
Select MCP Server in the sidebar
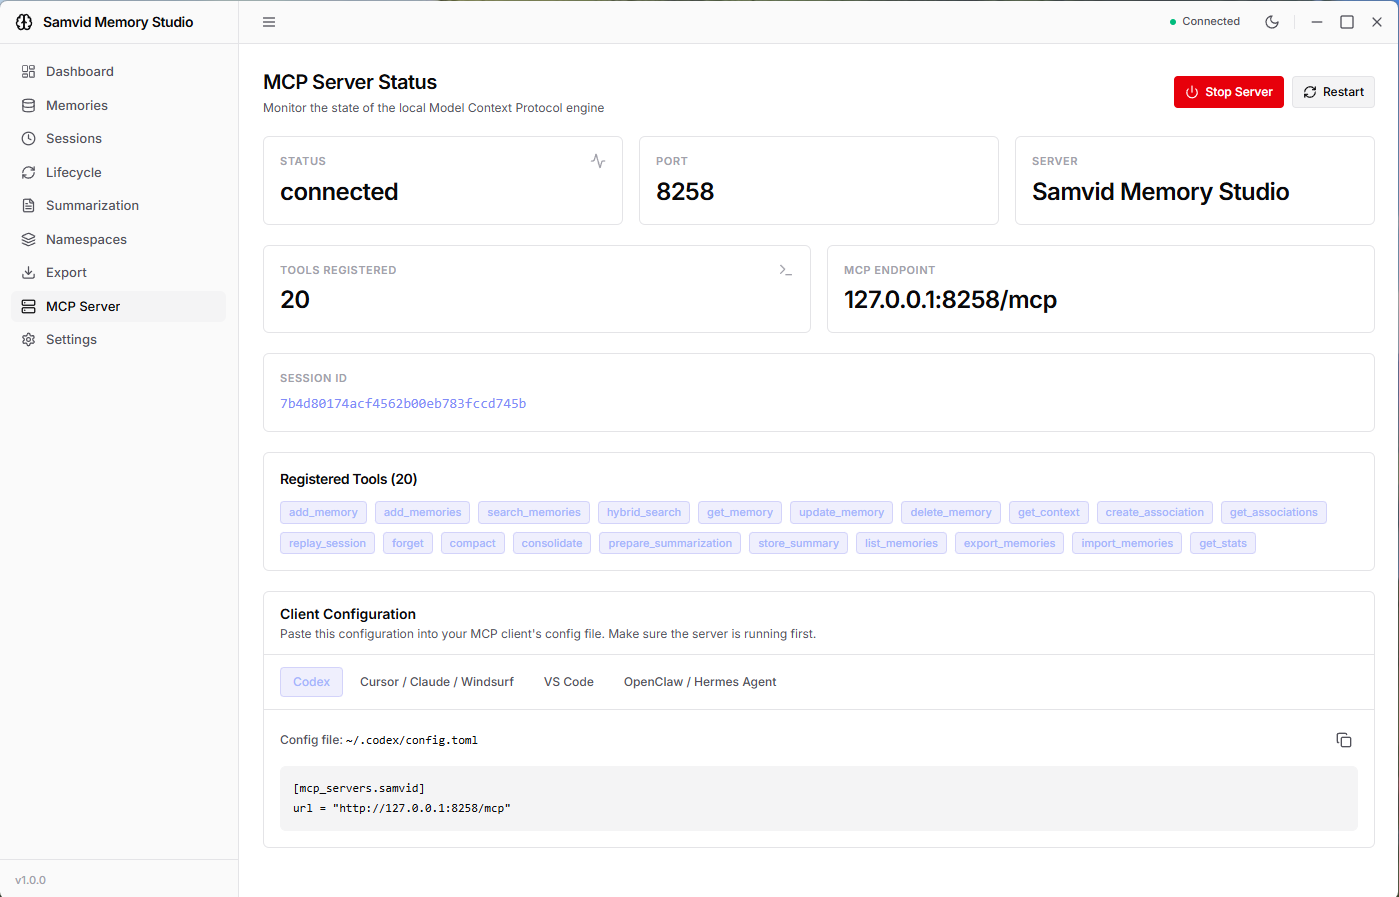(x=118, y=307)
